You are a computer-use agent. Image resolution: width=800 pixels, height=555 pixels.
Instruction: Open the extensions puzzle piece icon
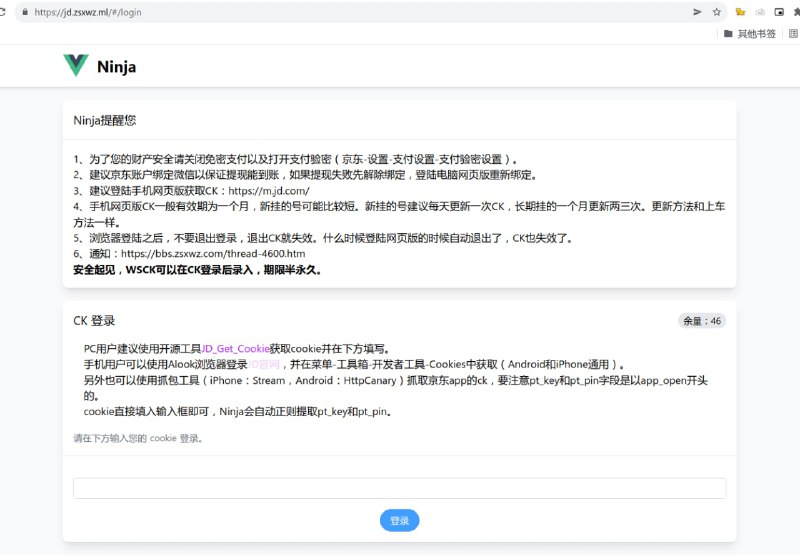point(795,12)
